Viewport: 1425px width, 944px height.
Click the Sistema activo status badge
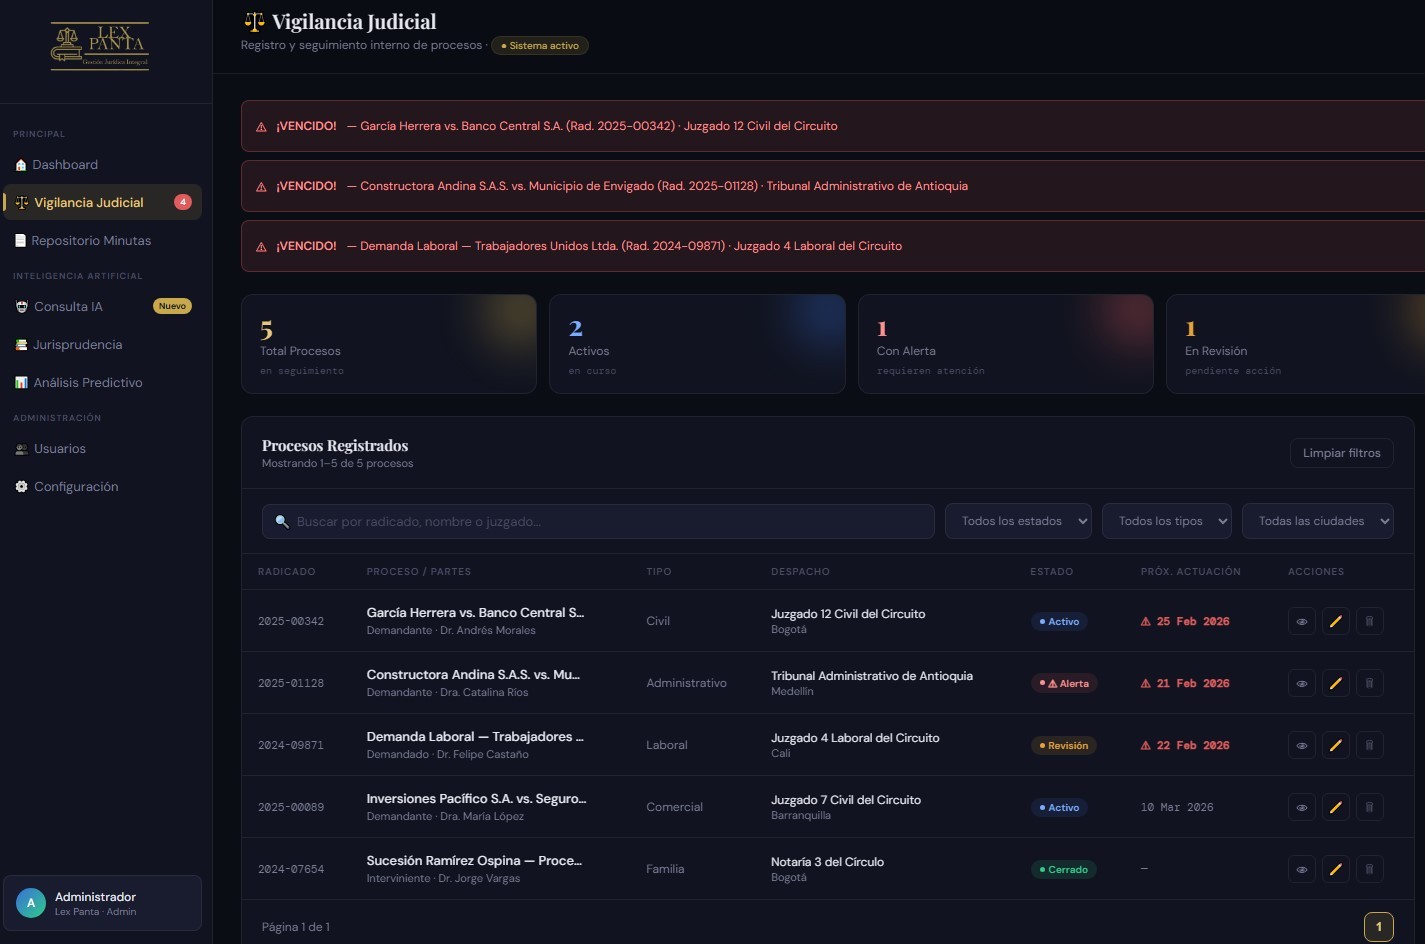point(540,46)
